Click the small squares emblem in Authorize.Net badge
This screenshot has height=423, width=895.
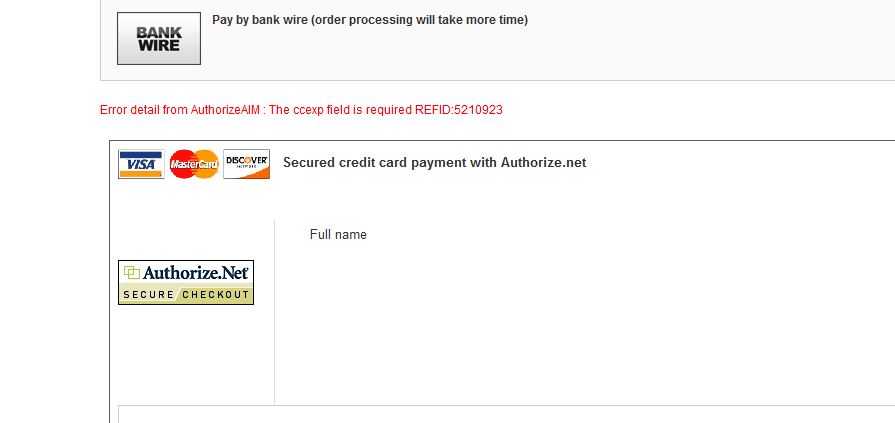(x=131, y=273)
